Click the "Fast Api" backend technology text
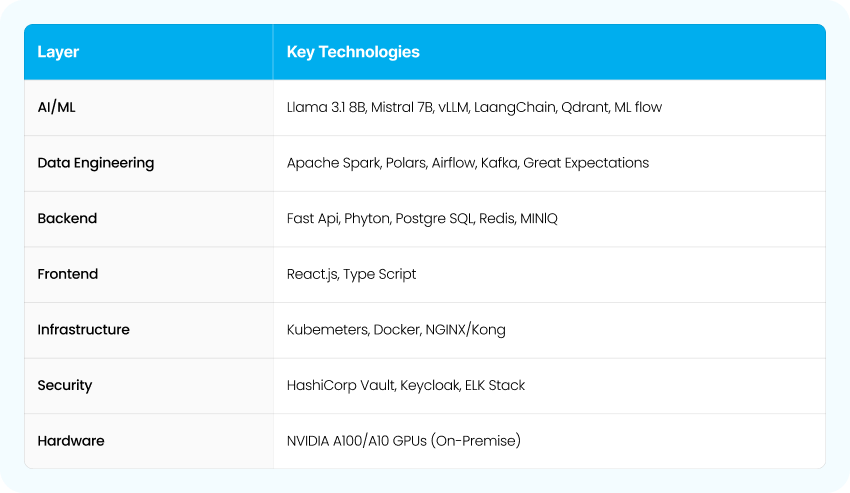The height and width of the screenshot is (493, 850). pos(311,218)
